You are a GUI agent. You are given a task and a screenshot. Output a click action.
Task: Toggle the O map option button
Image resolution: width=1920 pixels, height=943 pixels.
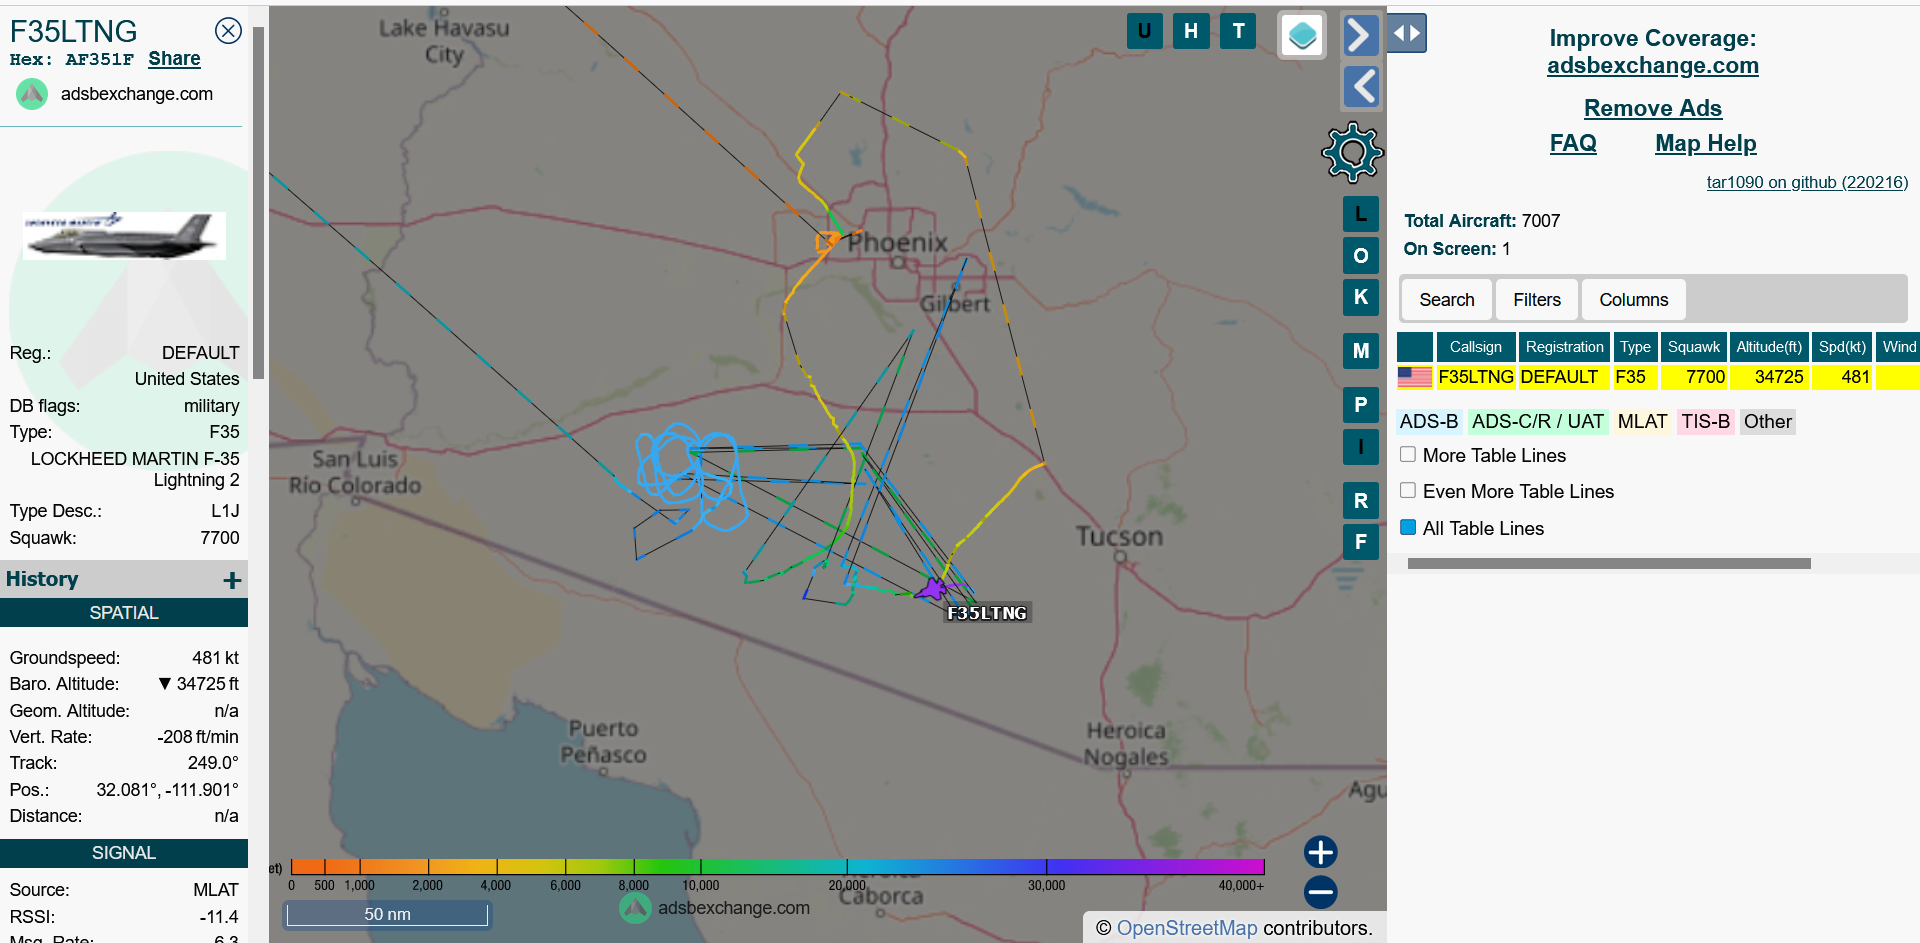pos(1361,256)
